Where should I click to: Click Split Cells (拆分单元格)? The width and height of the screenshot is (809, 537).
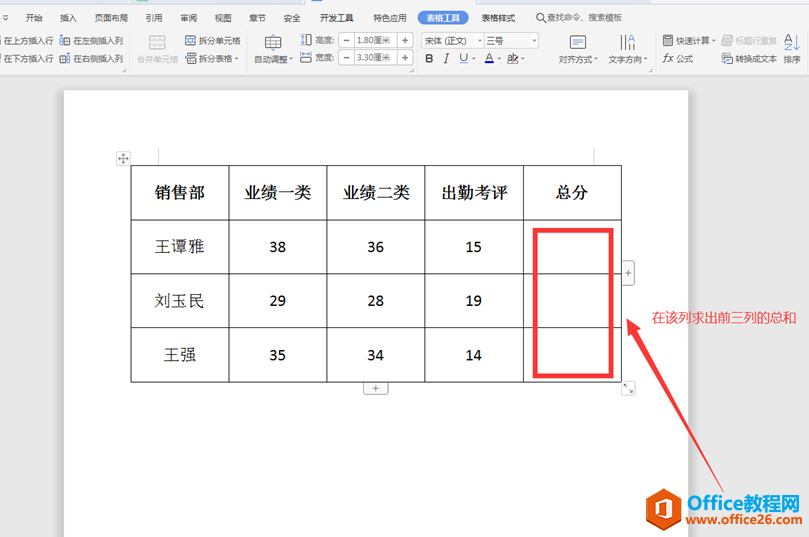click(x=213, y=40)
